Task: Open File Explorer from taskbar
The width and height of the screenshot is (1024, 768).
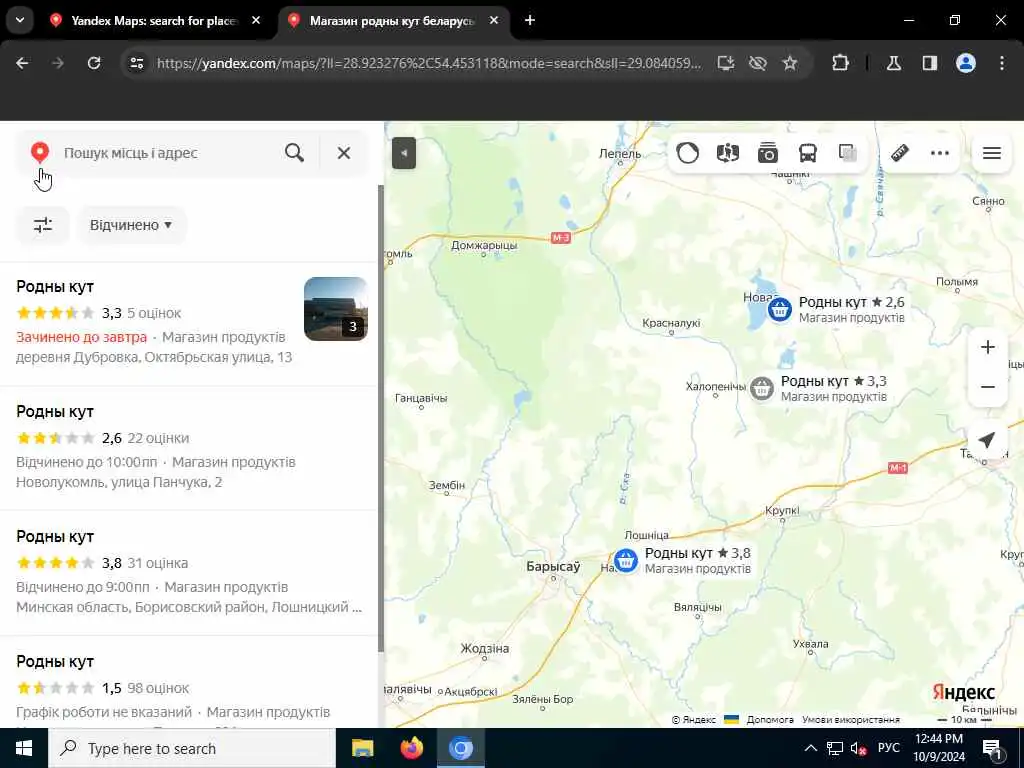Action: coord(362,748)
